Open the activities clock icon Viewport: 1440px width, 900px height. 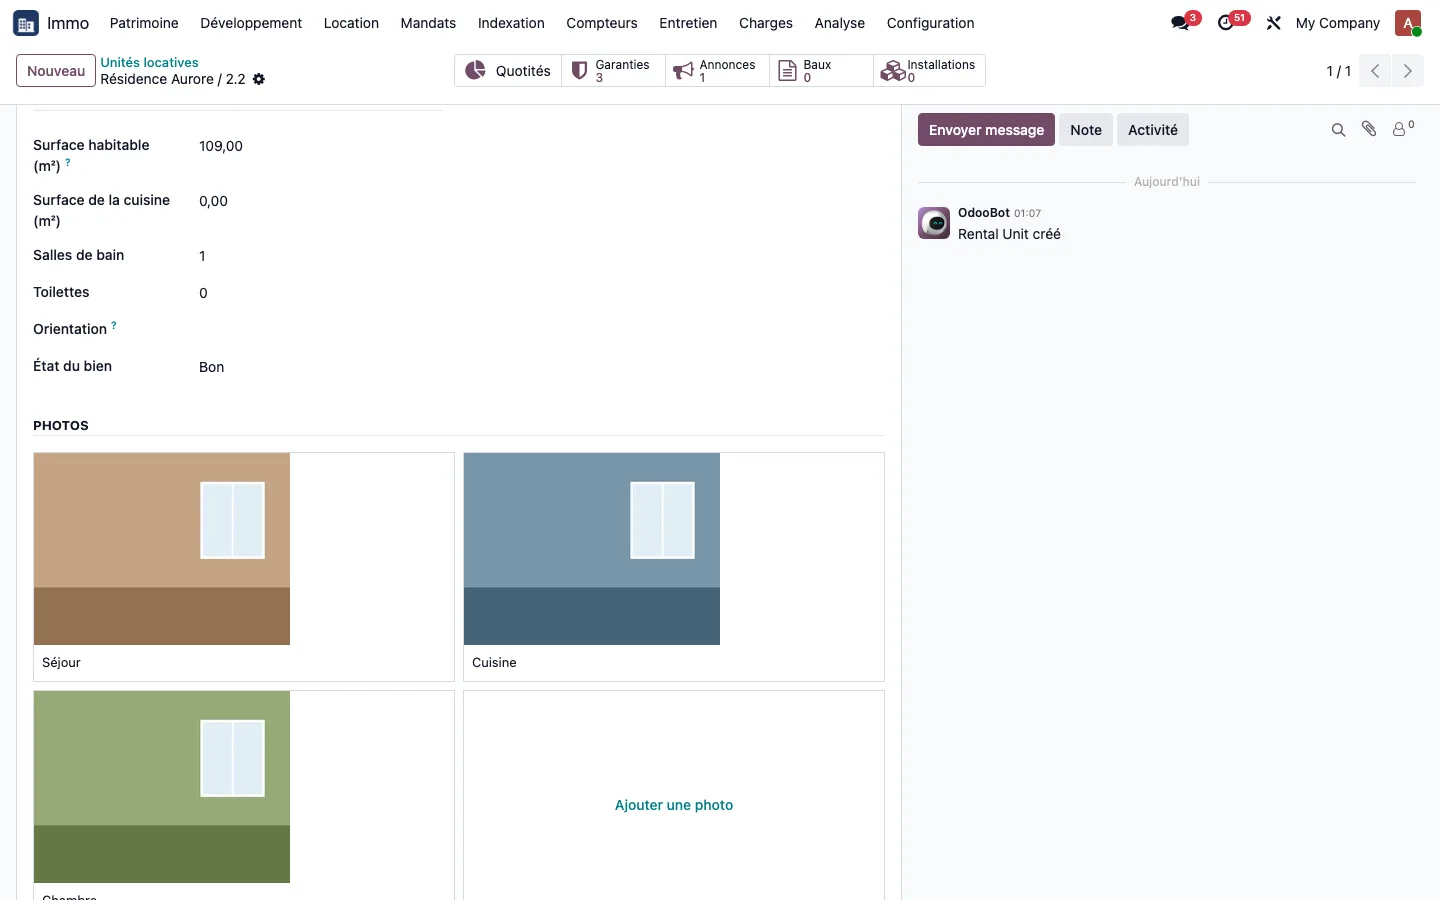[1226, 23]
